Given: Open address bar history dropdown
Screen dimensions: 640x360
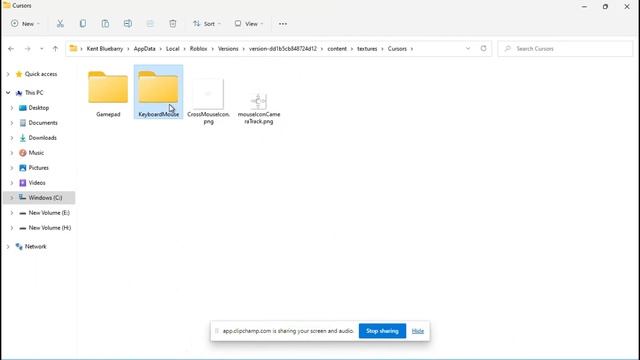Looking at the screenshot, I should tap(468, 48).
